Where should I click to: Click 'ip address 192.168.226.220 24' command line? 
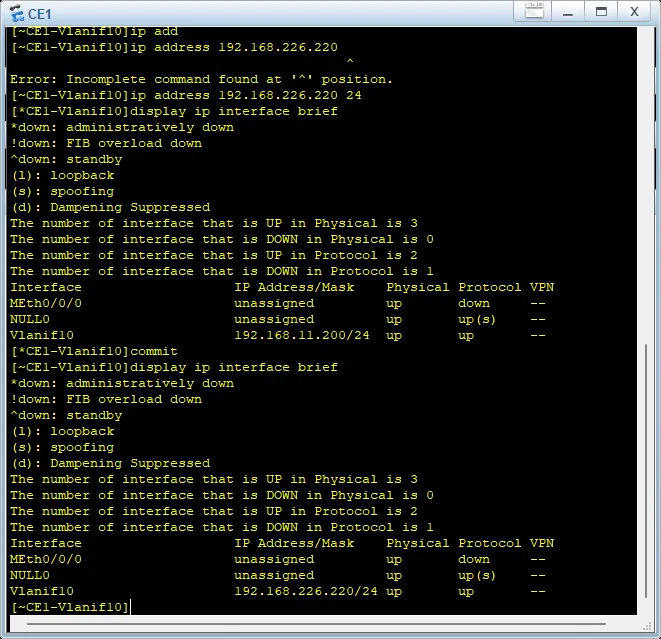pyautogui.click(x=186, y=95)
